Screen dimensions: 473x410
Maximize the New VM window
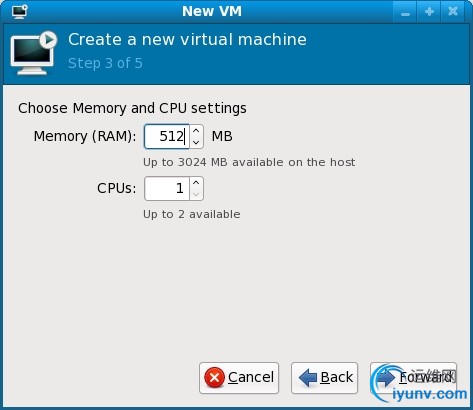(429, 12)
